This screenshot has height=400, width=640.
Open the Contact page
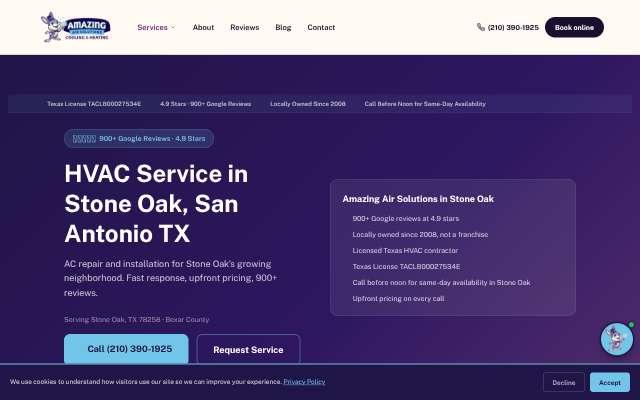point(321,27)
